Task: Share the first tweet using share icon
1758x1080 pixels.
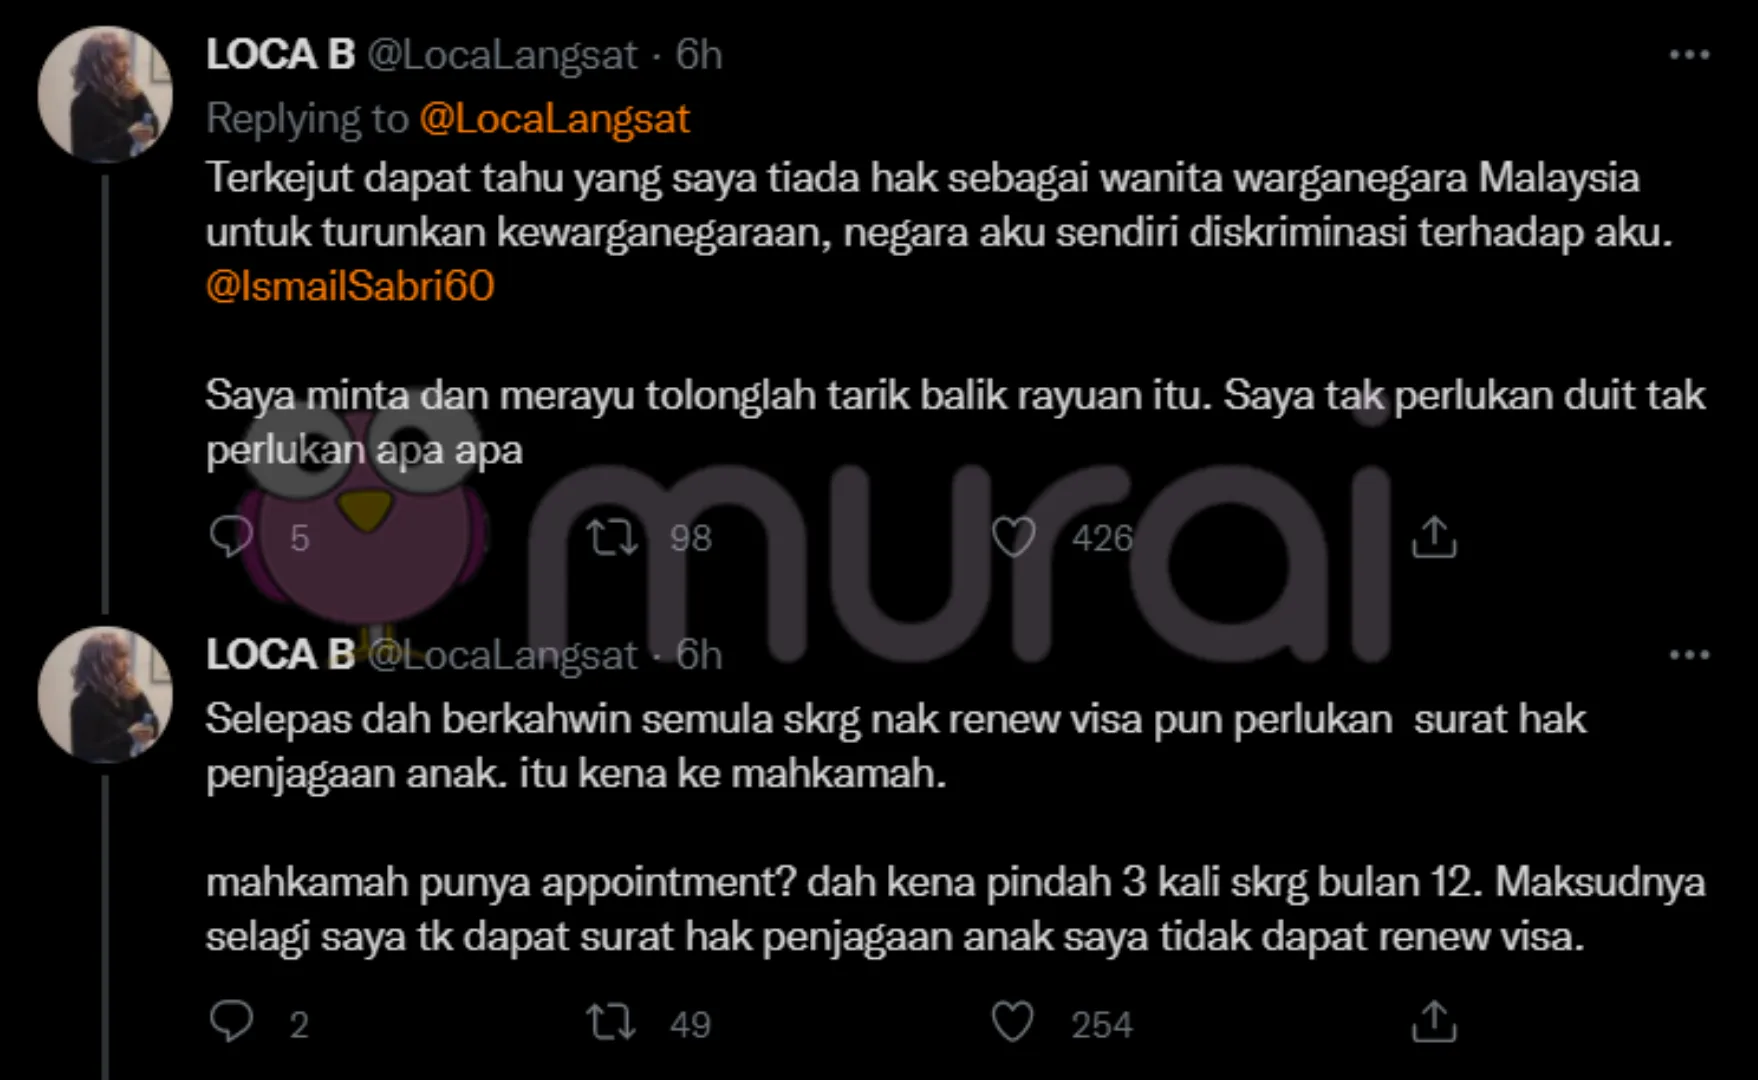Action: 1434,537
